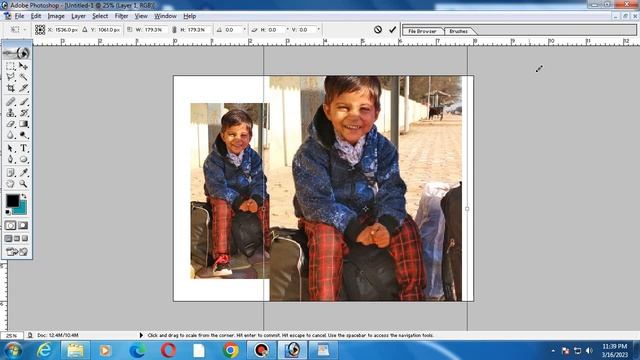Click the Jump to ImageReady button
Viewport: 640px width, 360px height.
[x=17, y=252]
